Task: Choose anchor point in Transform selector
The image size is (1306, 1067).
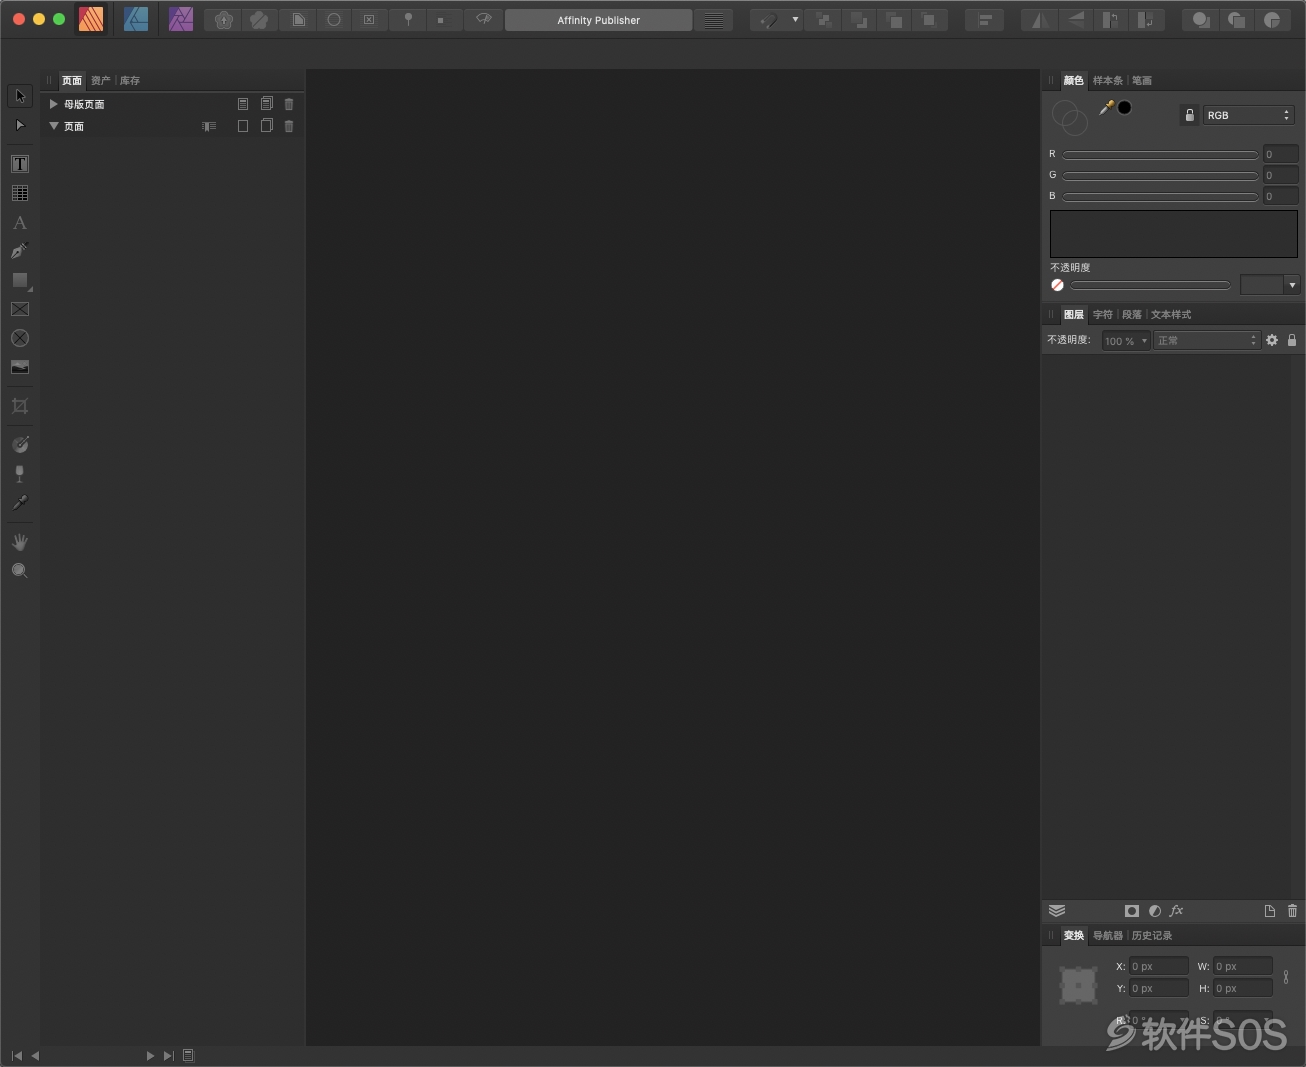Action: point(1078,985)
